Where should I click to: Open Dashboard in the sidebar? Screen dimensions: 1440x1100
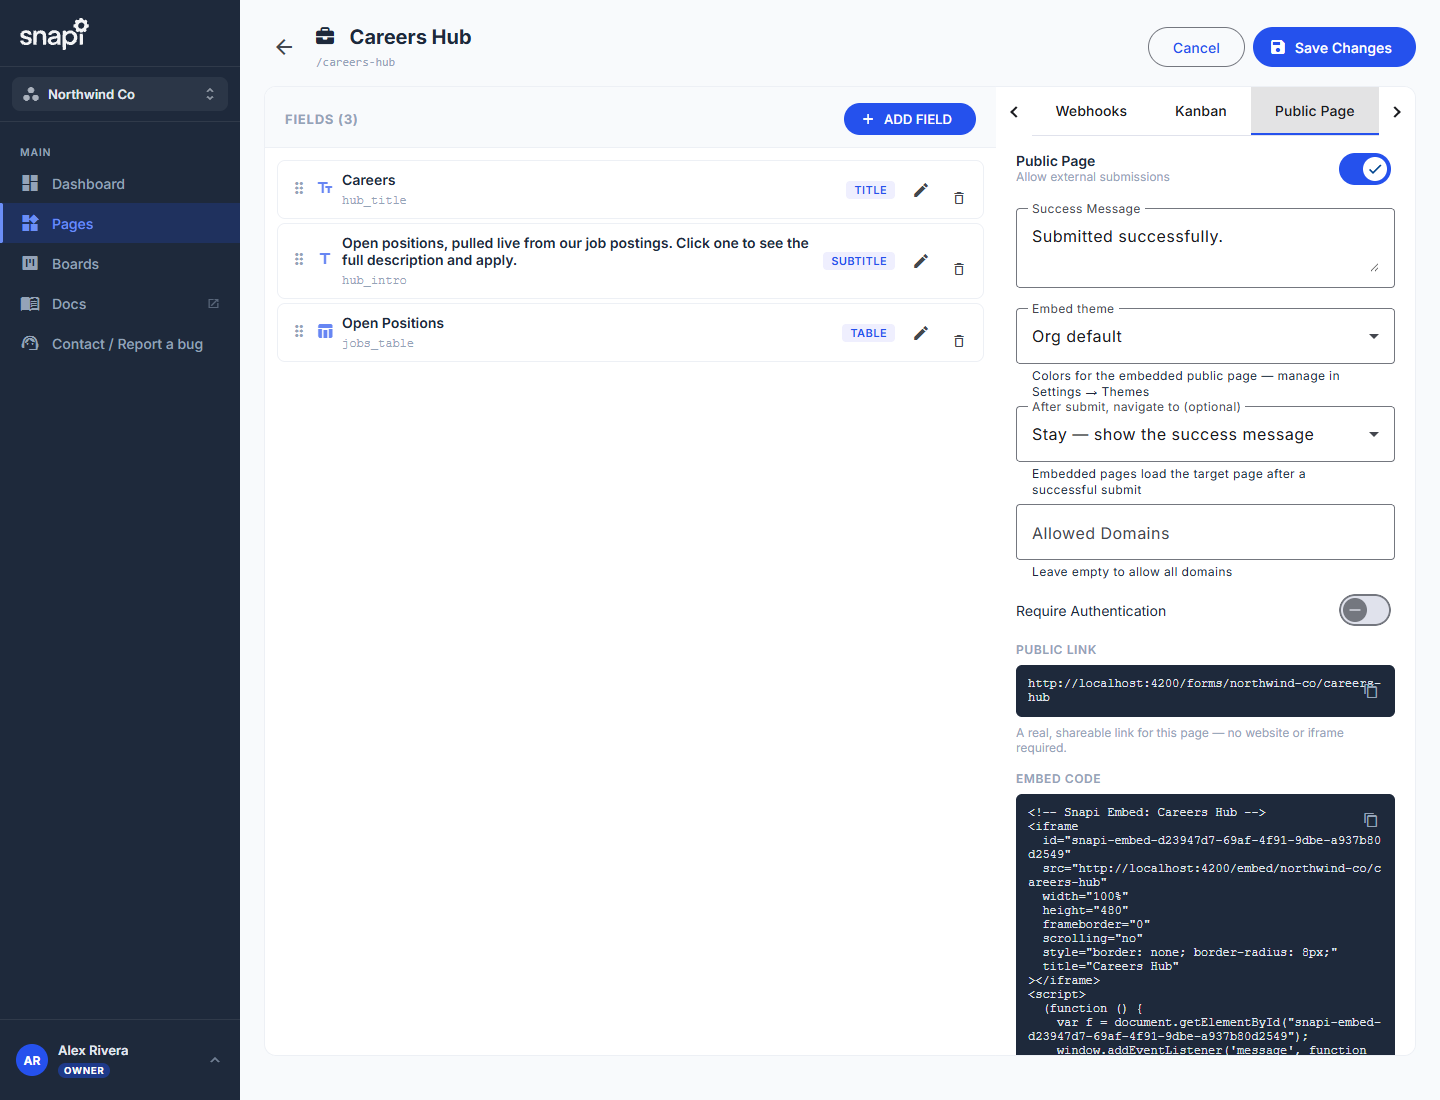coord(120,184)
